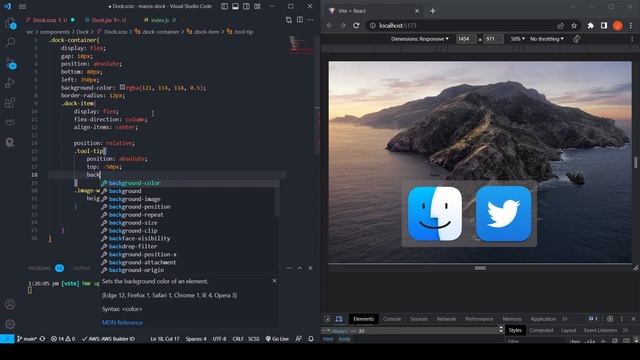
Task: Click the main branch in status bar
Action: click(x=27, y=339)
